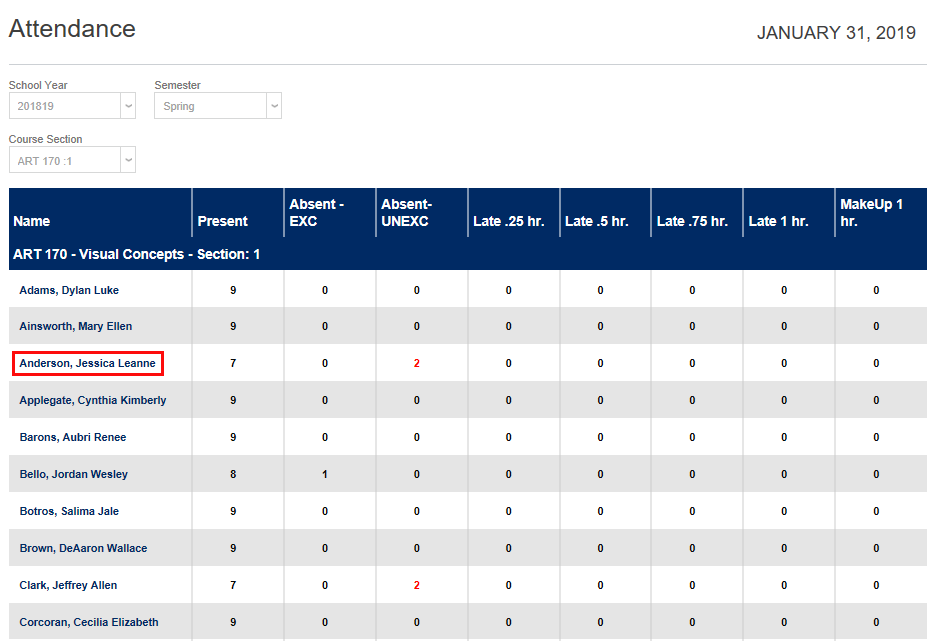Open the School Year dropdown
The image size is (936, 641).
70,105
